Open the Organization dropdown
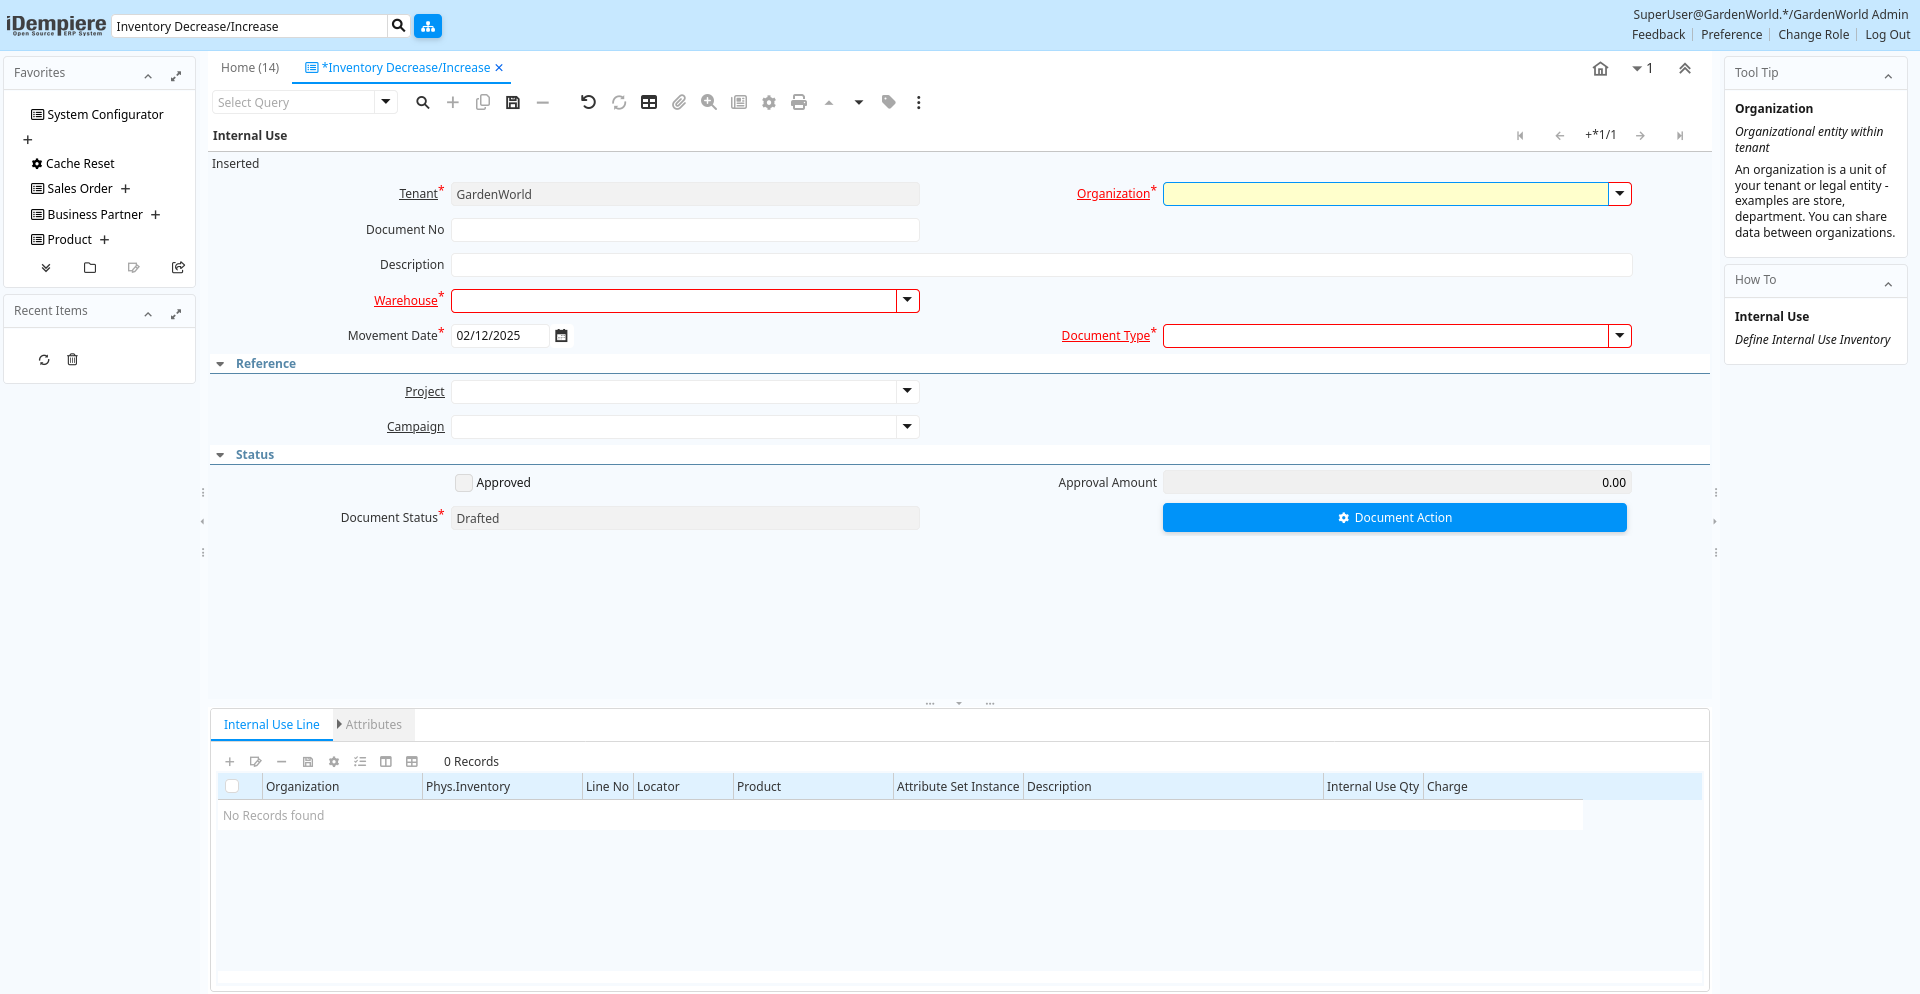This screenshot has height=994, width=1920. [x=1619, y=194]
